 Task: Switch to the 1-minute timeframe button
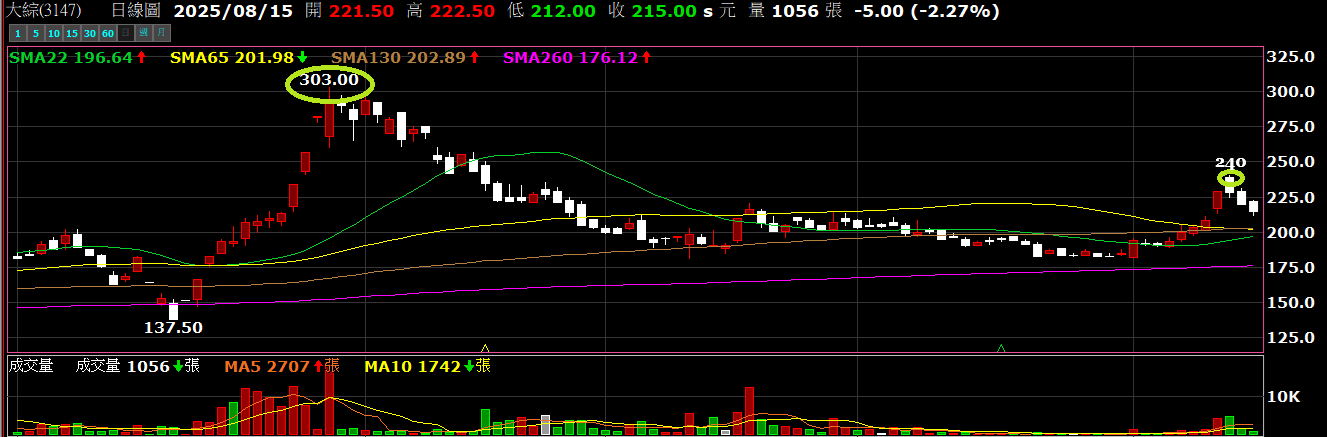point(16,34)
